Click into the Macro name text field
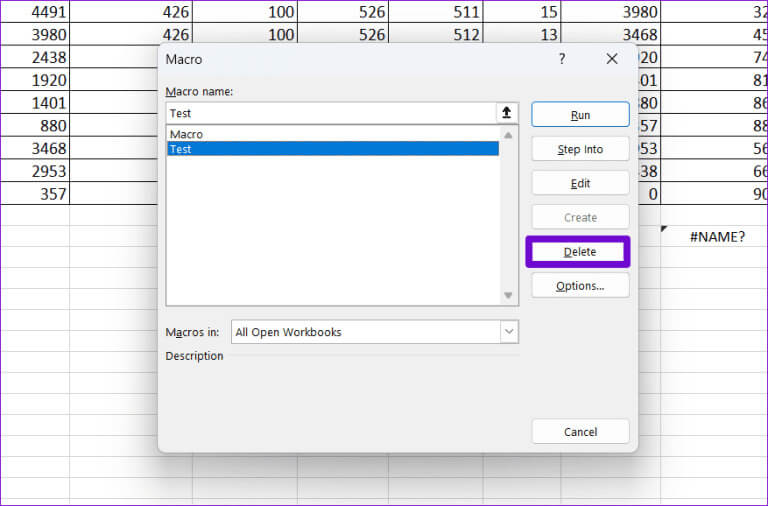Viewport: 768px width, 506px height. (x=330, y=114)
